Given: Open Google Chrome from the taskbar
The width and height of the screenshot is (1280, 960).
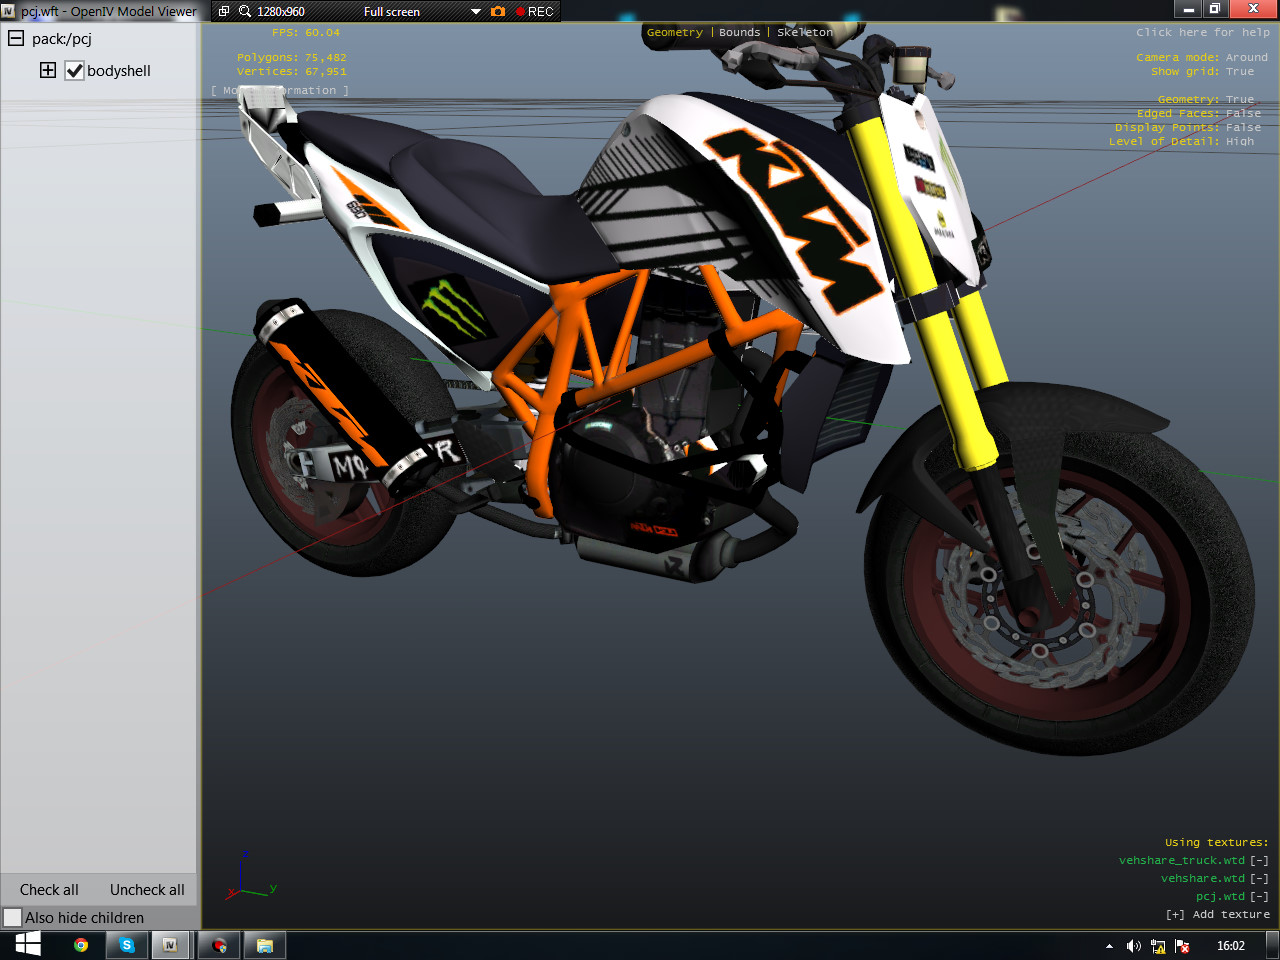Looking at the screenshot, I should pos(81,945).
